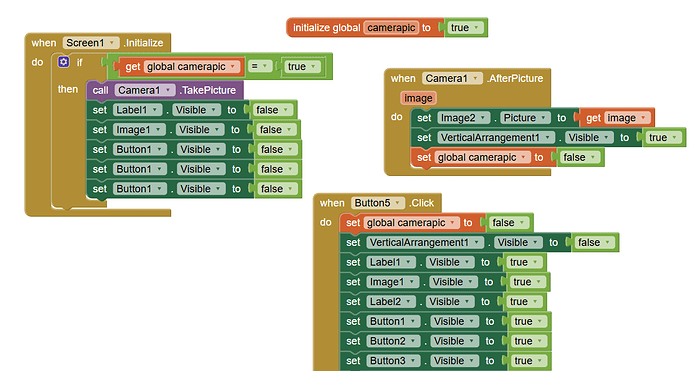
Task: Select the call Camera1 TakePicture purple block
Action: coord(165,90)
